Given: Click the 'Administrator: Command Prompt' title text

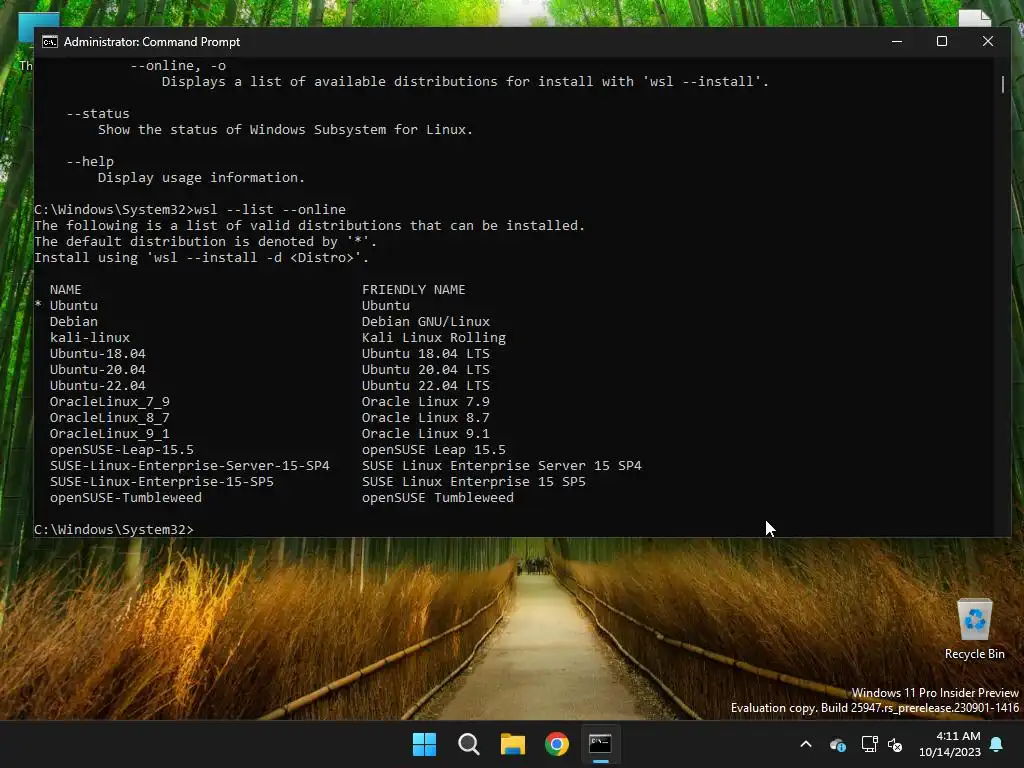Looking at the screenshot, I should [x=152, y=42].
